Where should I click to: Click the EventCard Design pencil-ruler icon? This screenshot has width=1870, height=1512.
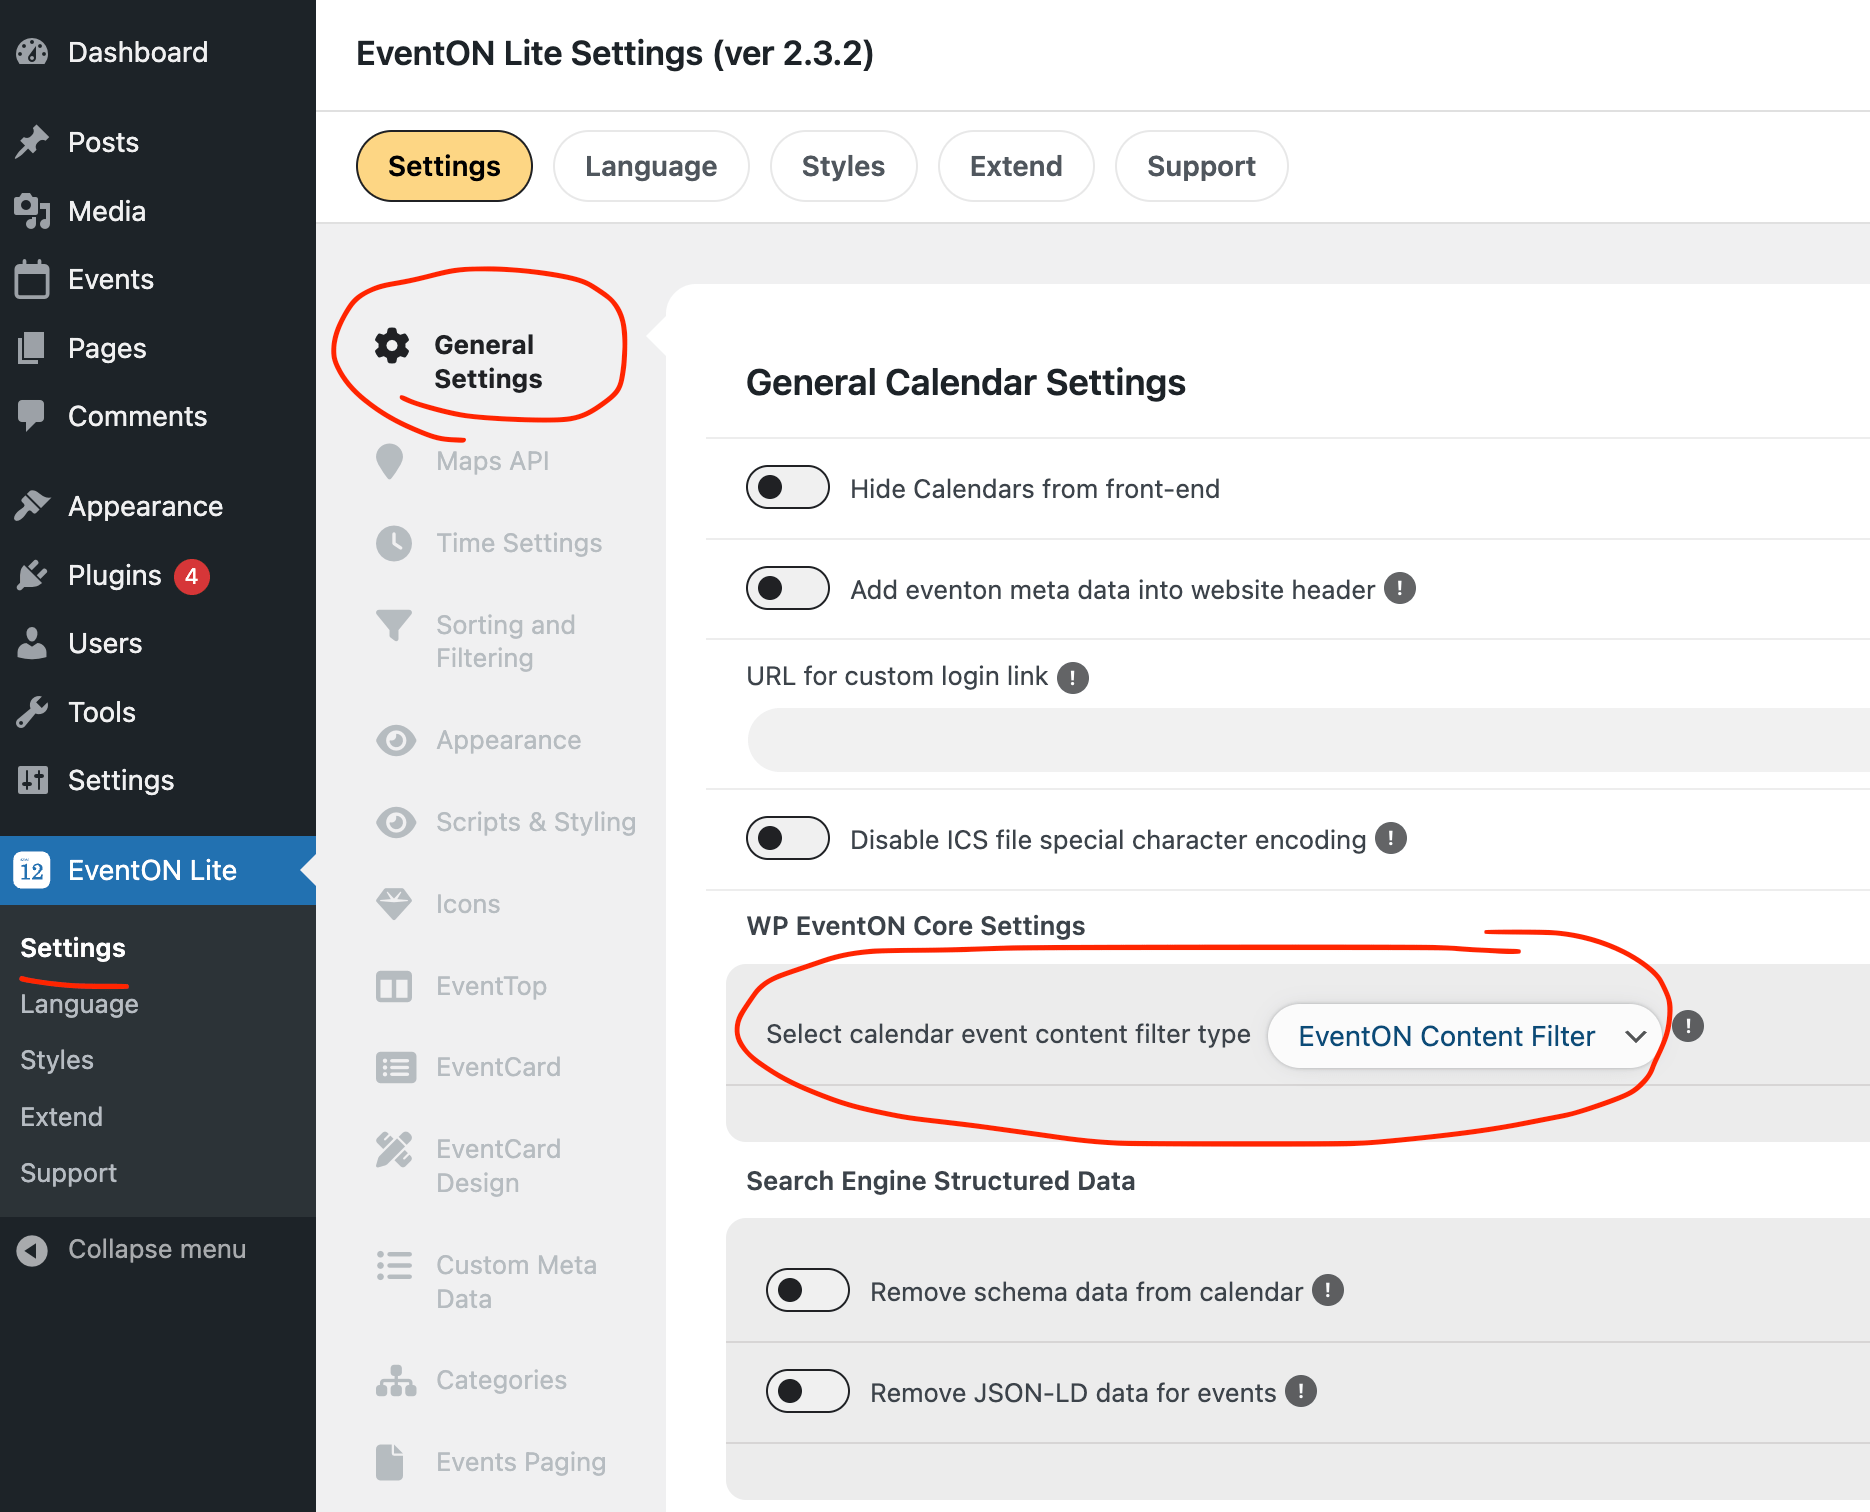pos(394,1150)
